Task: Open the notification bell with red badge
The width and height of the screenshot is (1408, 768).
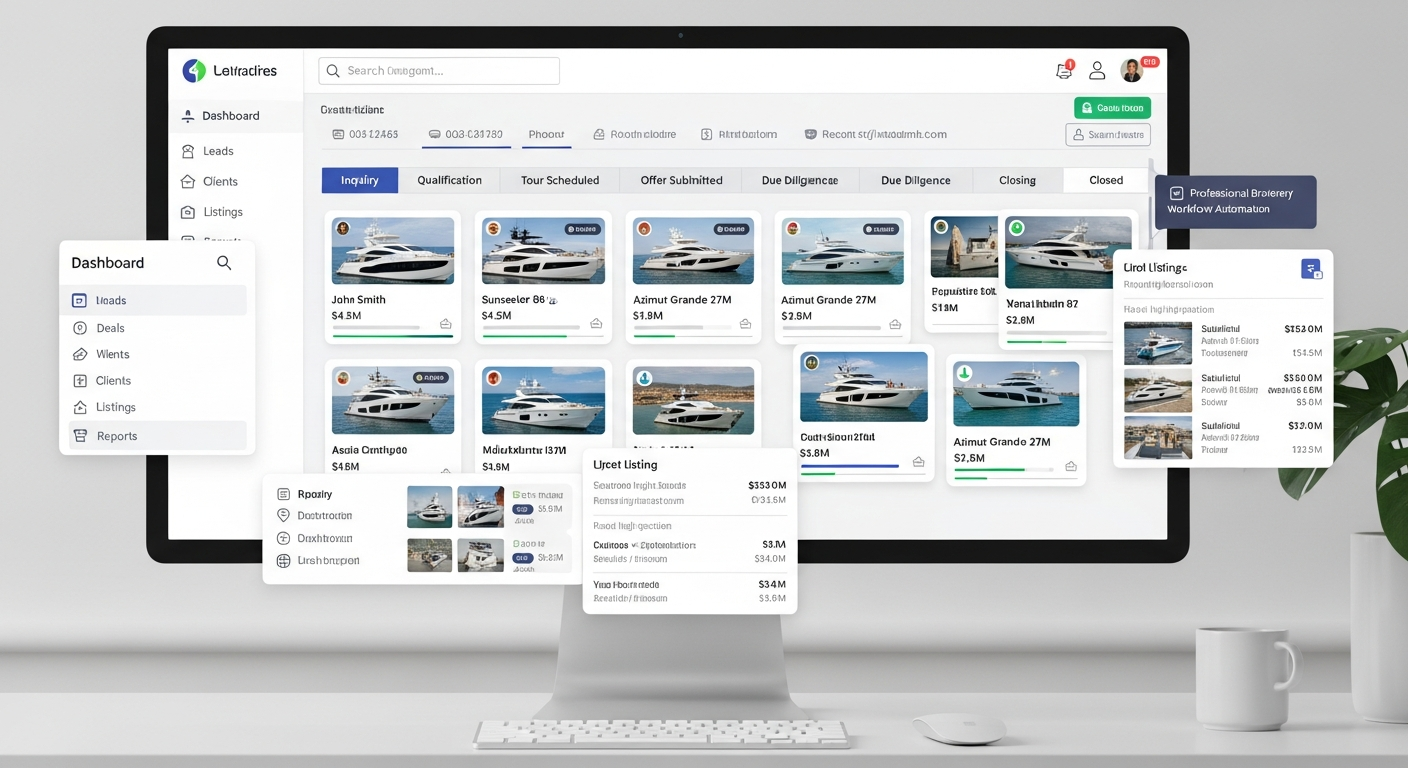Action: pyautogui.click(x=1064, y=71)
